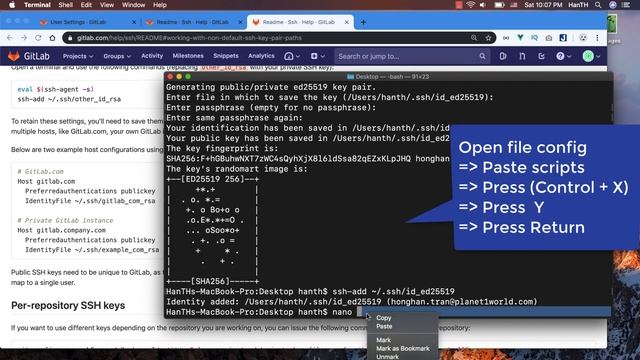Bookmark this page with the star icon
The width and height of the screenshot is (640, 360).
tap(488, 38)
